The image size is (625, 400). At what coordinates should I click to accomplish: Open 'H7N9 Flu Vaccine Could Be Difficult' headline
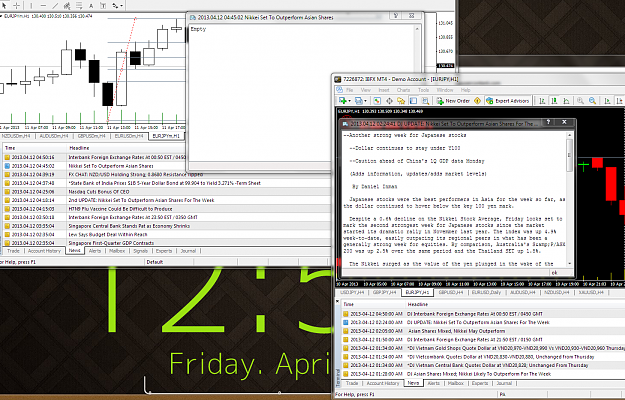click(120, 209)
